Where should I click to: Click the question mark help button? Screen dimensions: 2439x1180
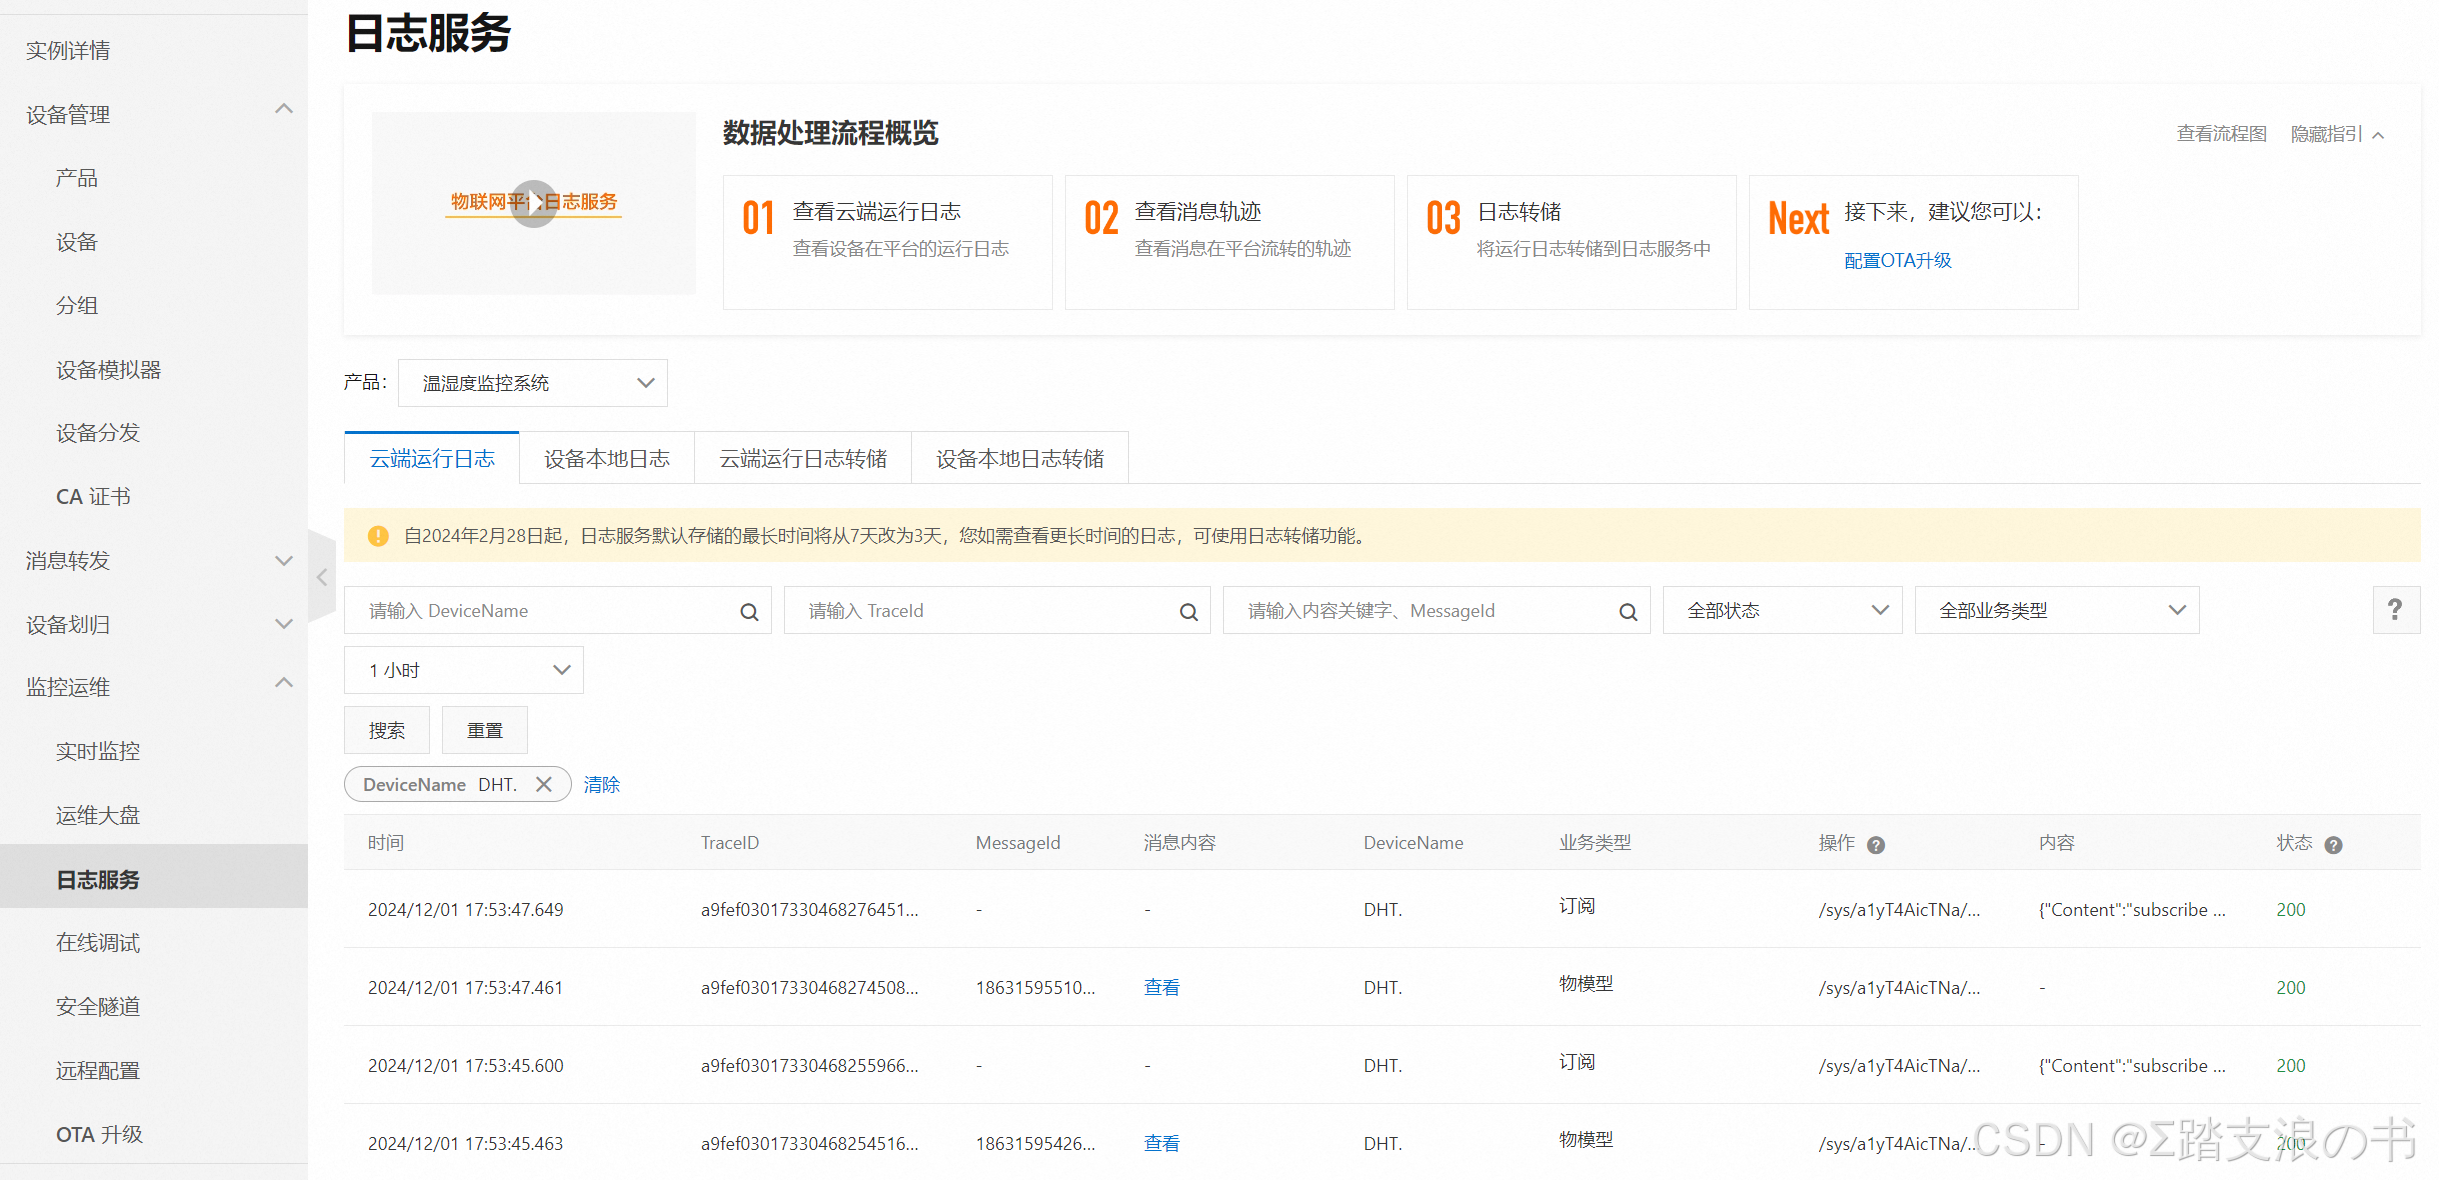2395,610
